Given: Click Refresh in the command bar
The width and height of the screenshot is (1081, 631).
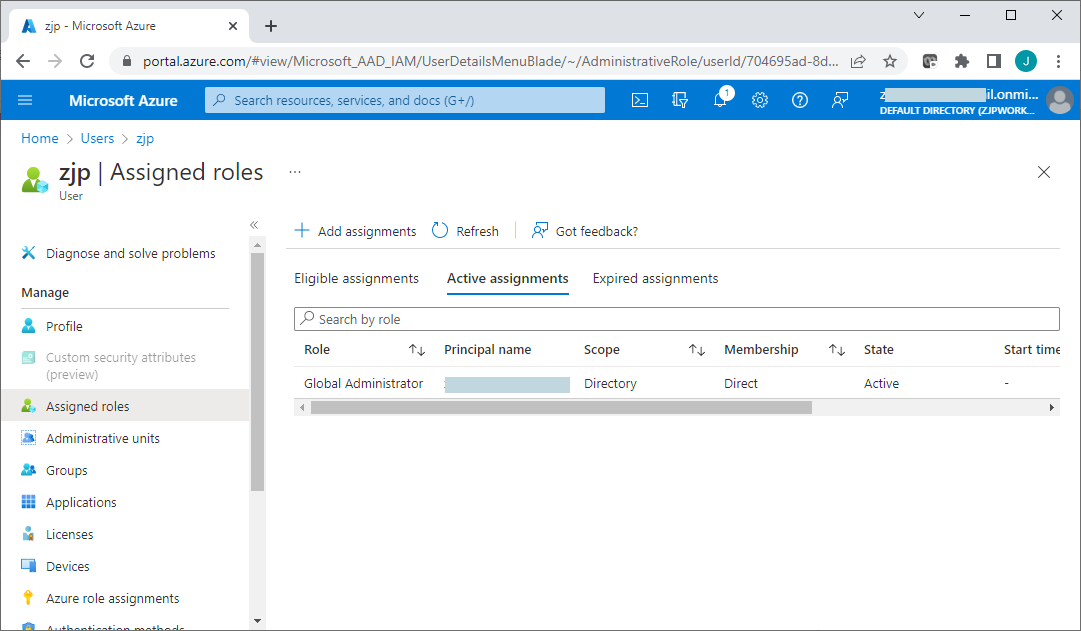Looking at the screenshot, I should click(465, 231).
